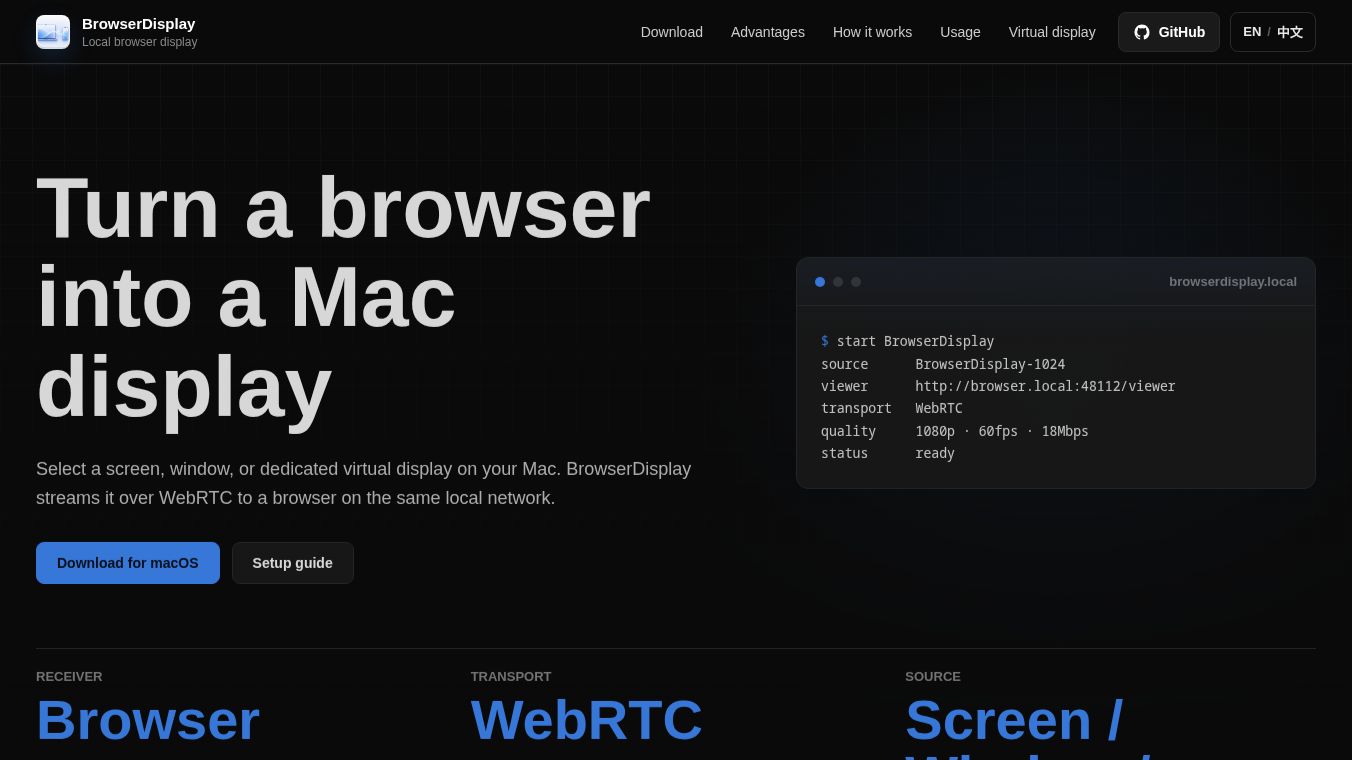Click the large Browser stat heading
1352x760 pixels.
(148, 720)
